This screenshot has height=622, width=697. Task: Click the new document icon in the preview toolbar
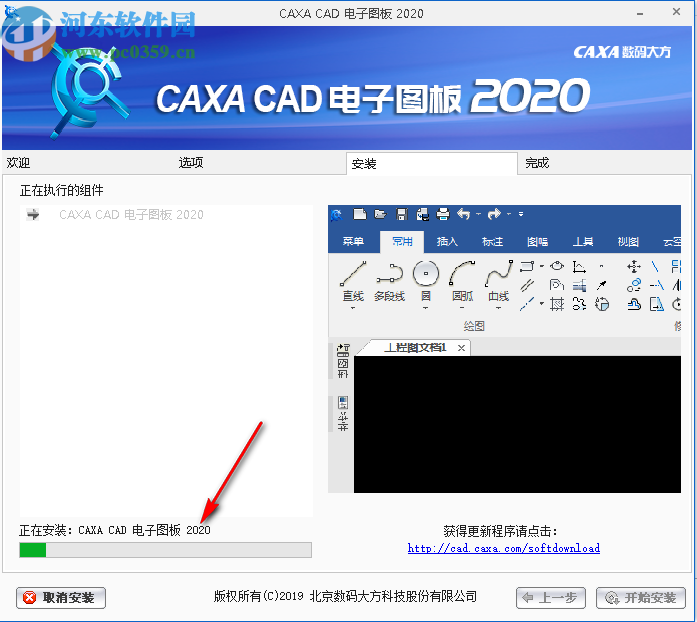coord(360,215)
